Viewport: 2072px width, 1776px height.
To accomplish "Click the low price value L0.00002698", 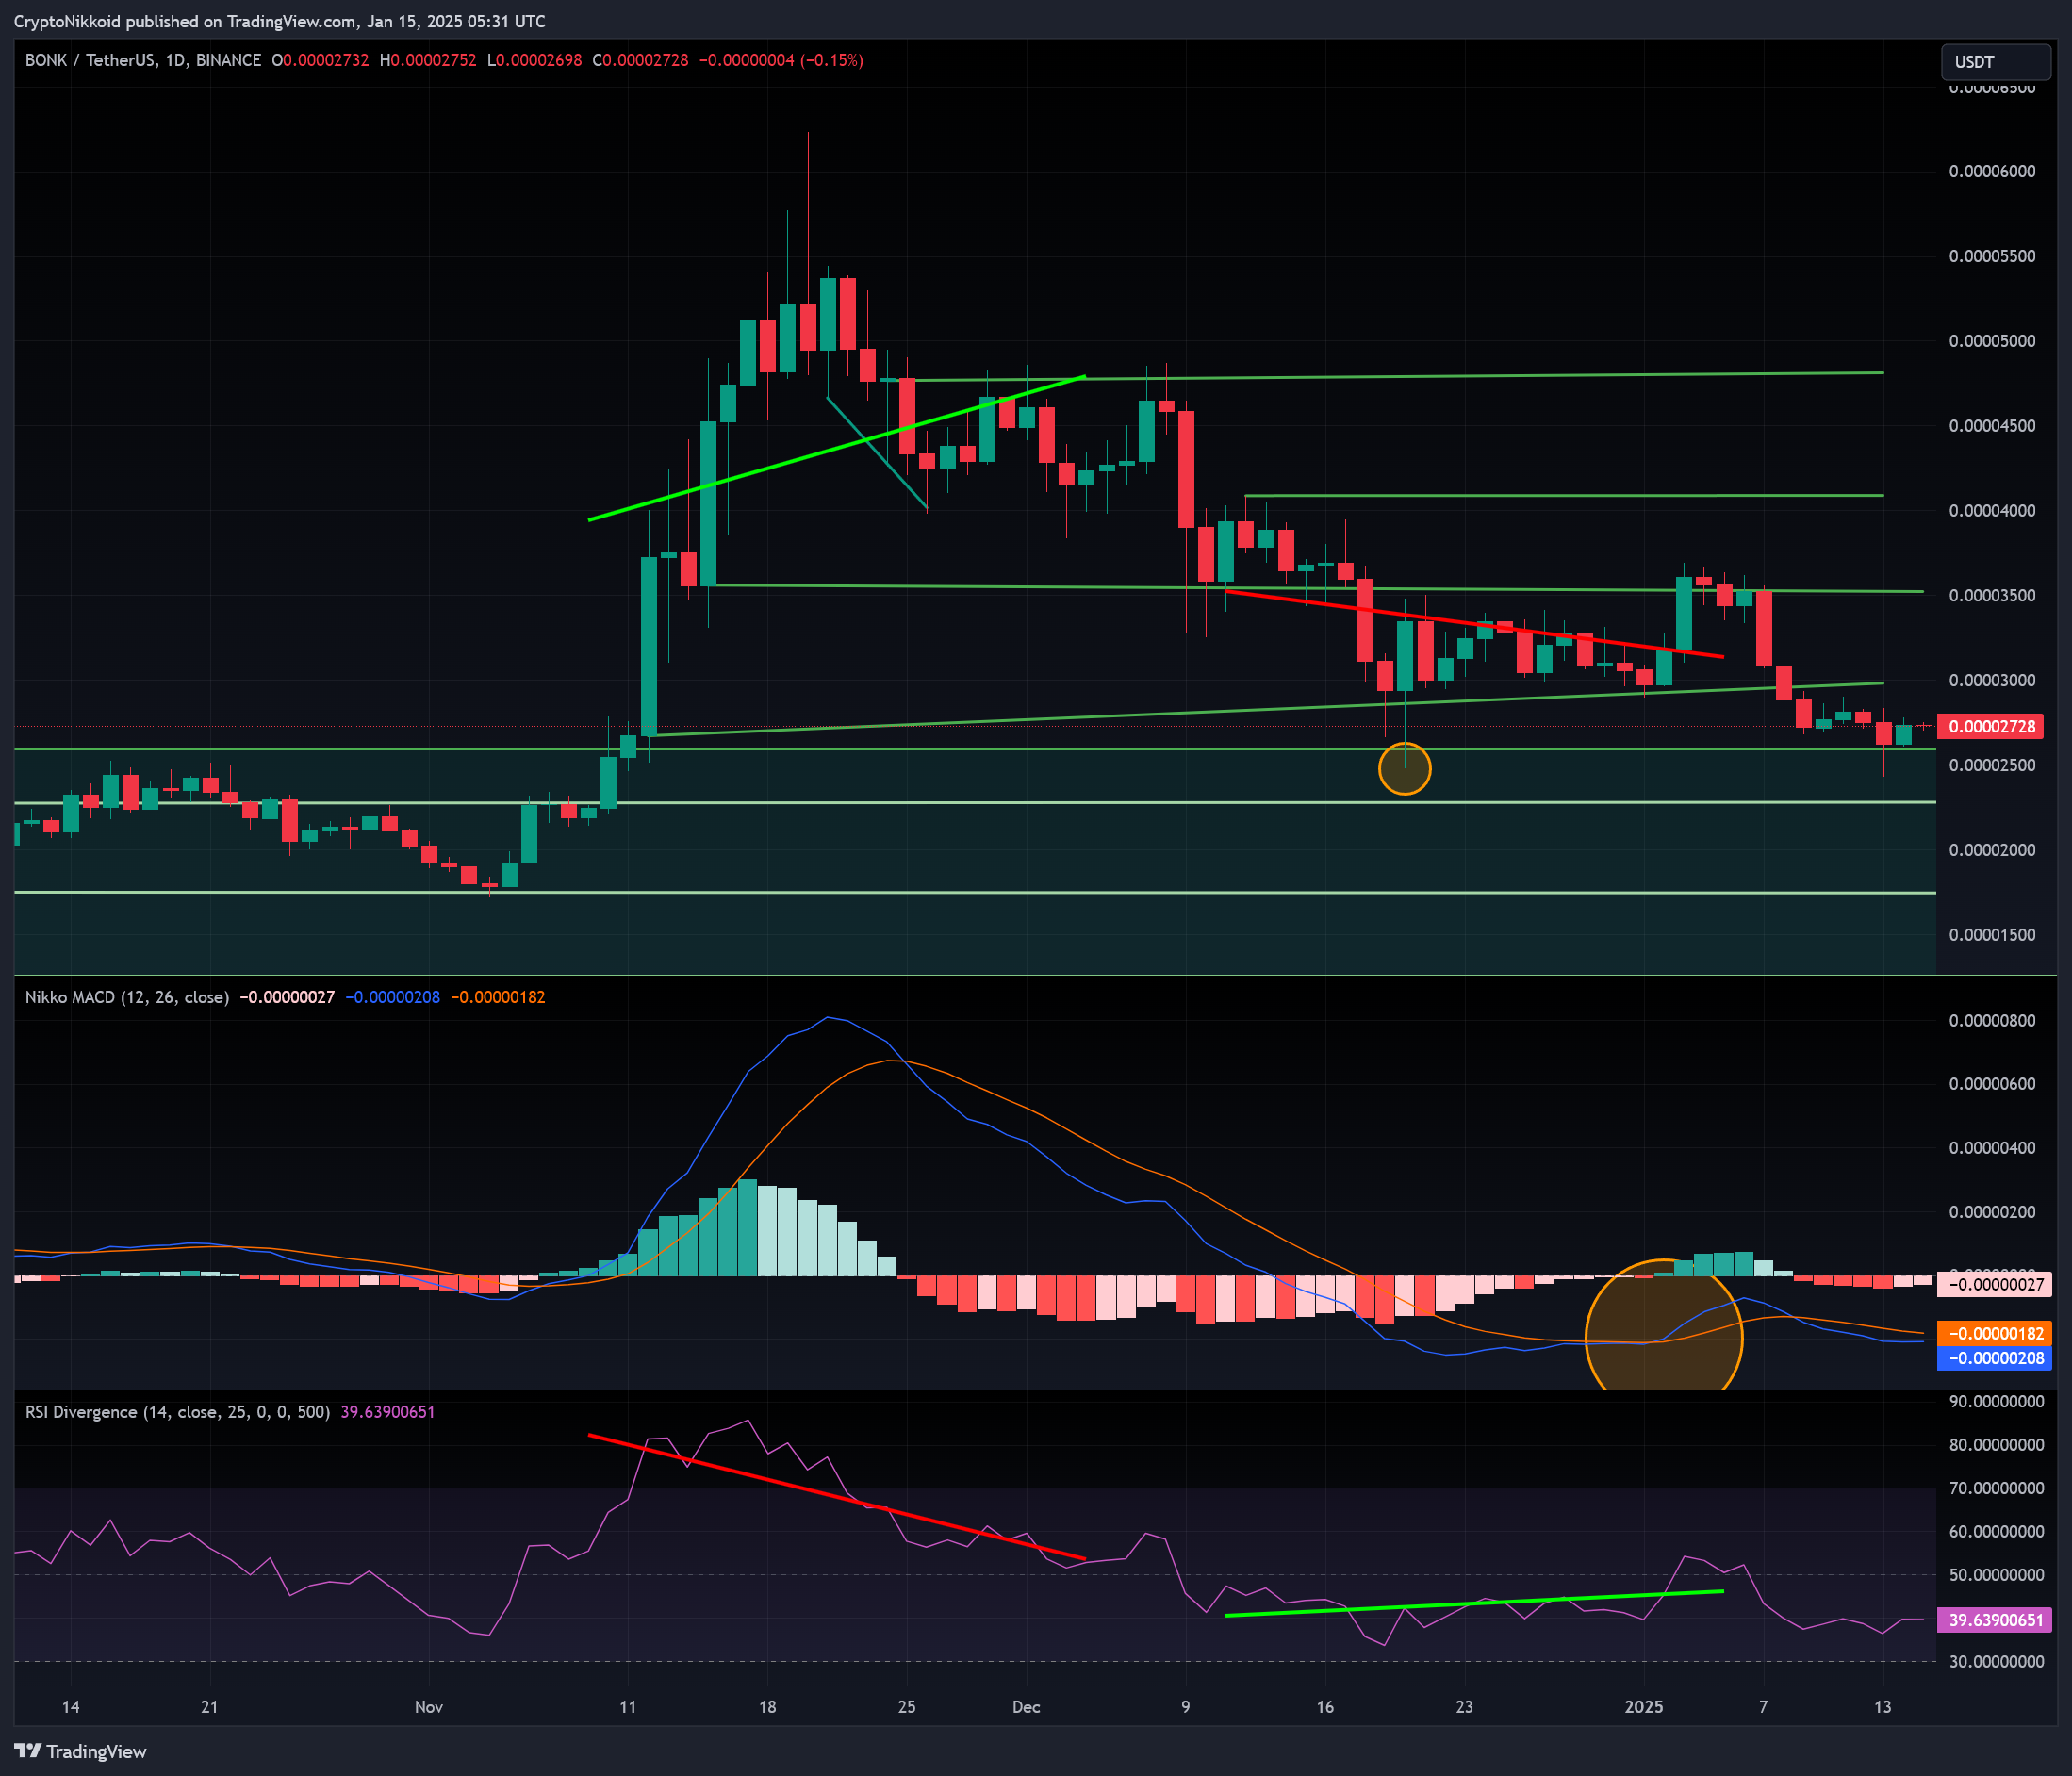I will point(534,60).
